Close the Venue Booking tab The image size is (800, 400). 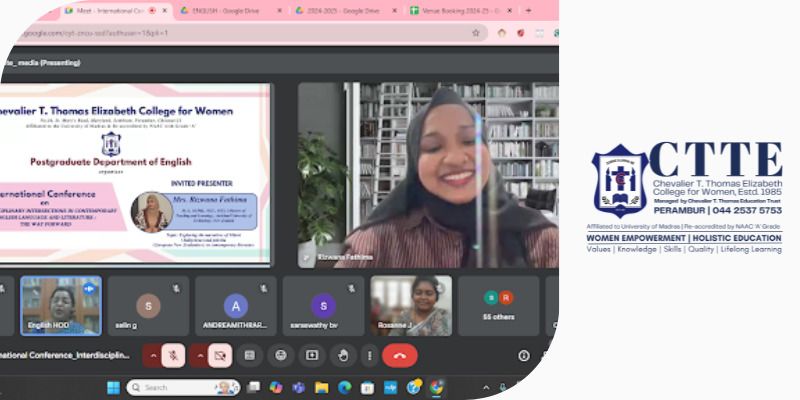[x=510, y=11]
